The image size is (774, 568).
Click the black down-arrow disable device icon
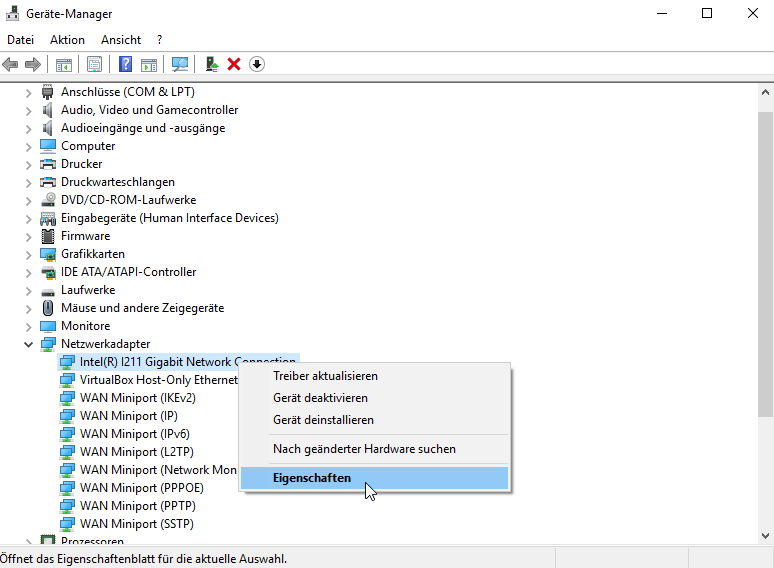[x=257, y=64]
